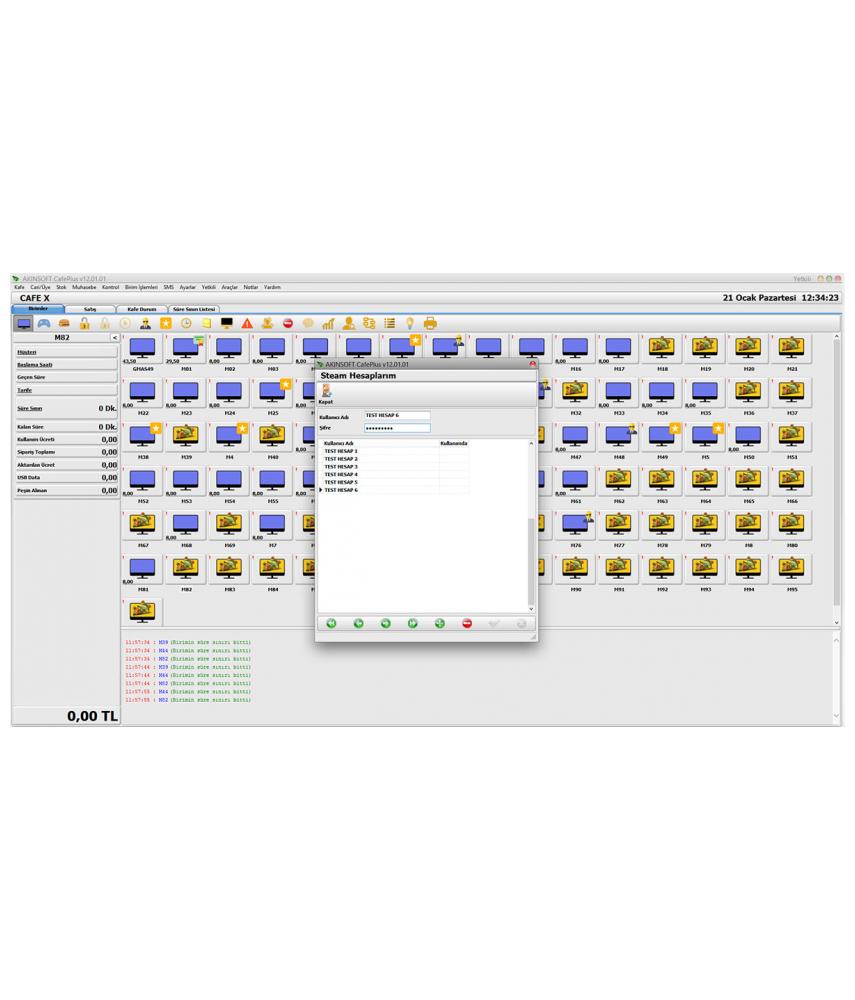This screenshot has width=855, height=1000.
Task: Go to the first record with navigator
Action: [331, 623]
